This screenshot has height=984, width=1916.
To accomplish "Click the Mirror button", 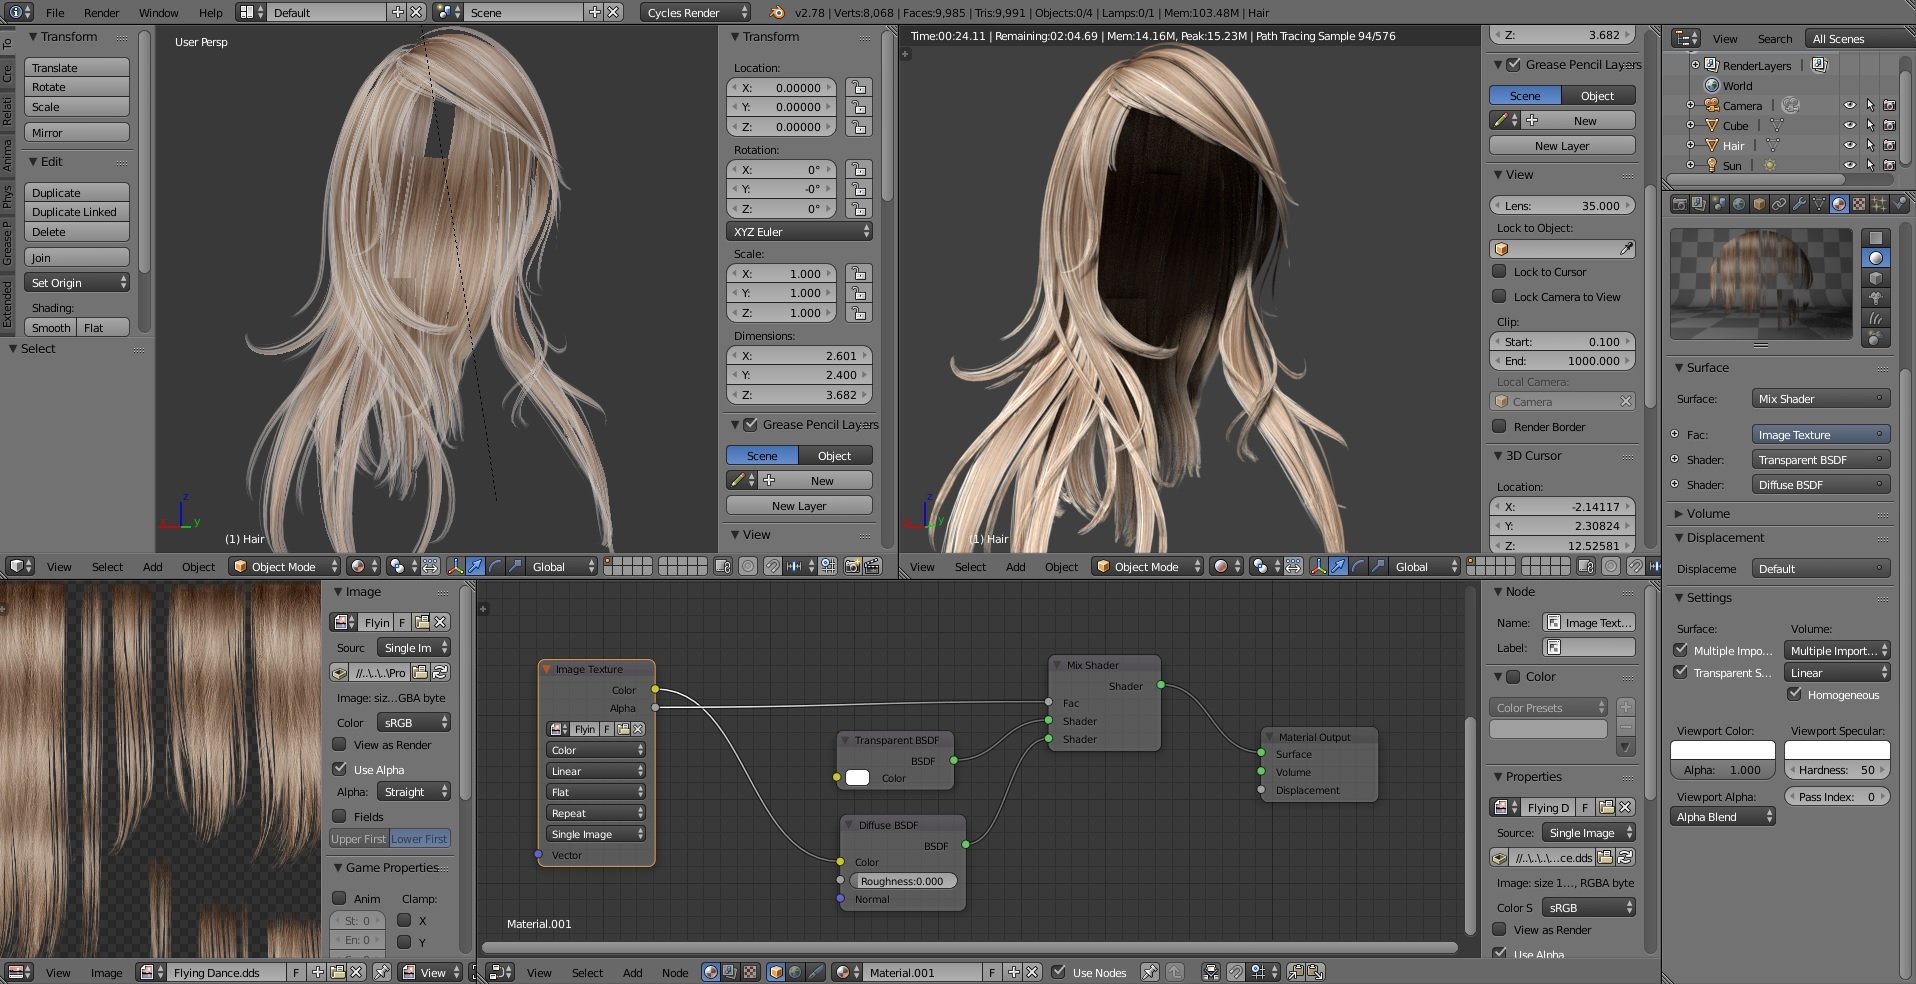I will (x=77, y=132).
